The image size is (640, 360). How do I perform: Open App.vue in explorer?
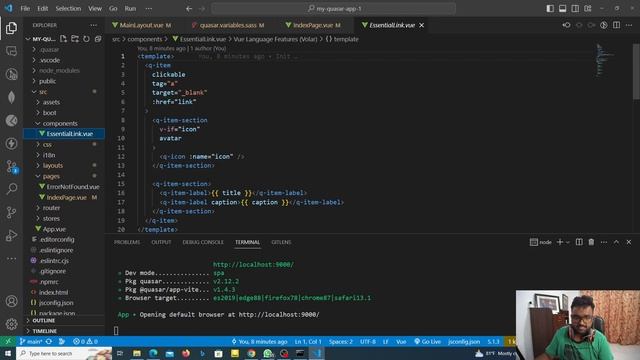[54, 229]
